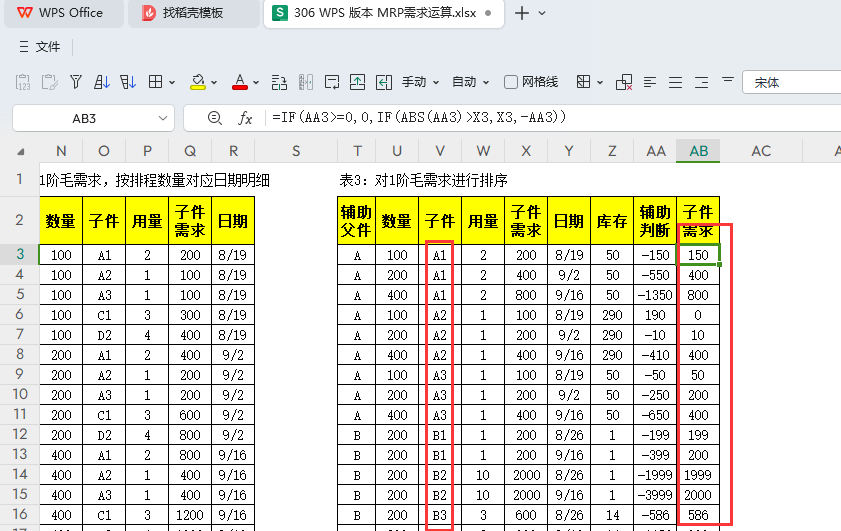The height and width of the screenshot is (531, 841).
Task: Select column header N
Action: point(61,151)
